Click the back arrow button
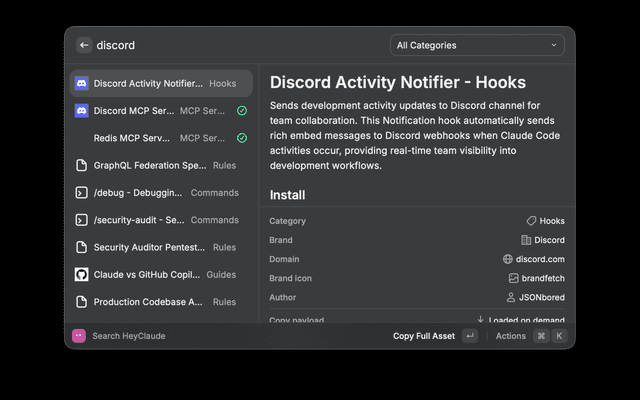The width and height of the screenshot is (640, 400). point(84,45)
